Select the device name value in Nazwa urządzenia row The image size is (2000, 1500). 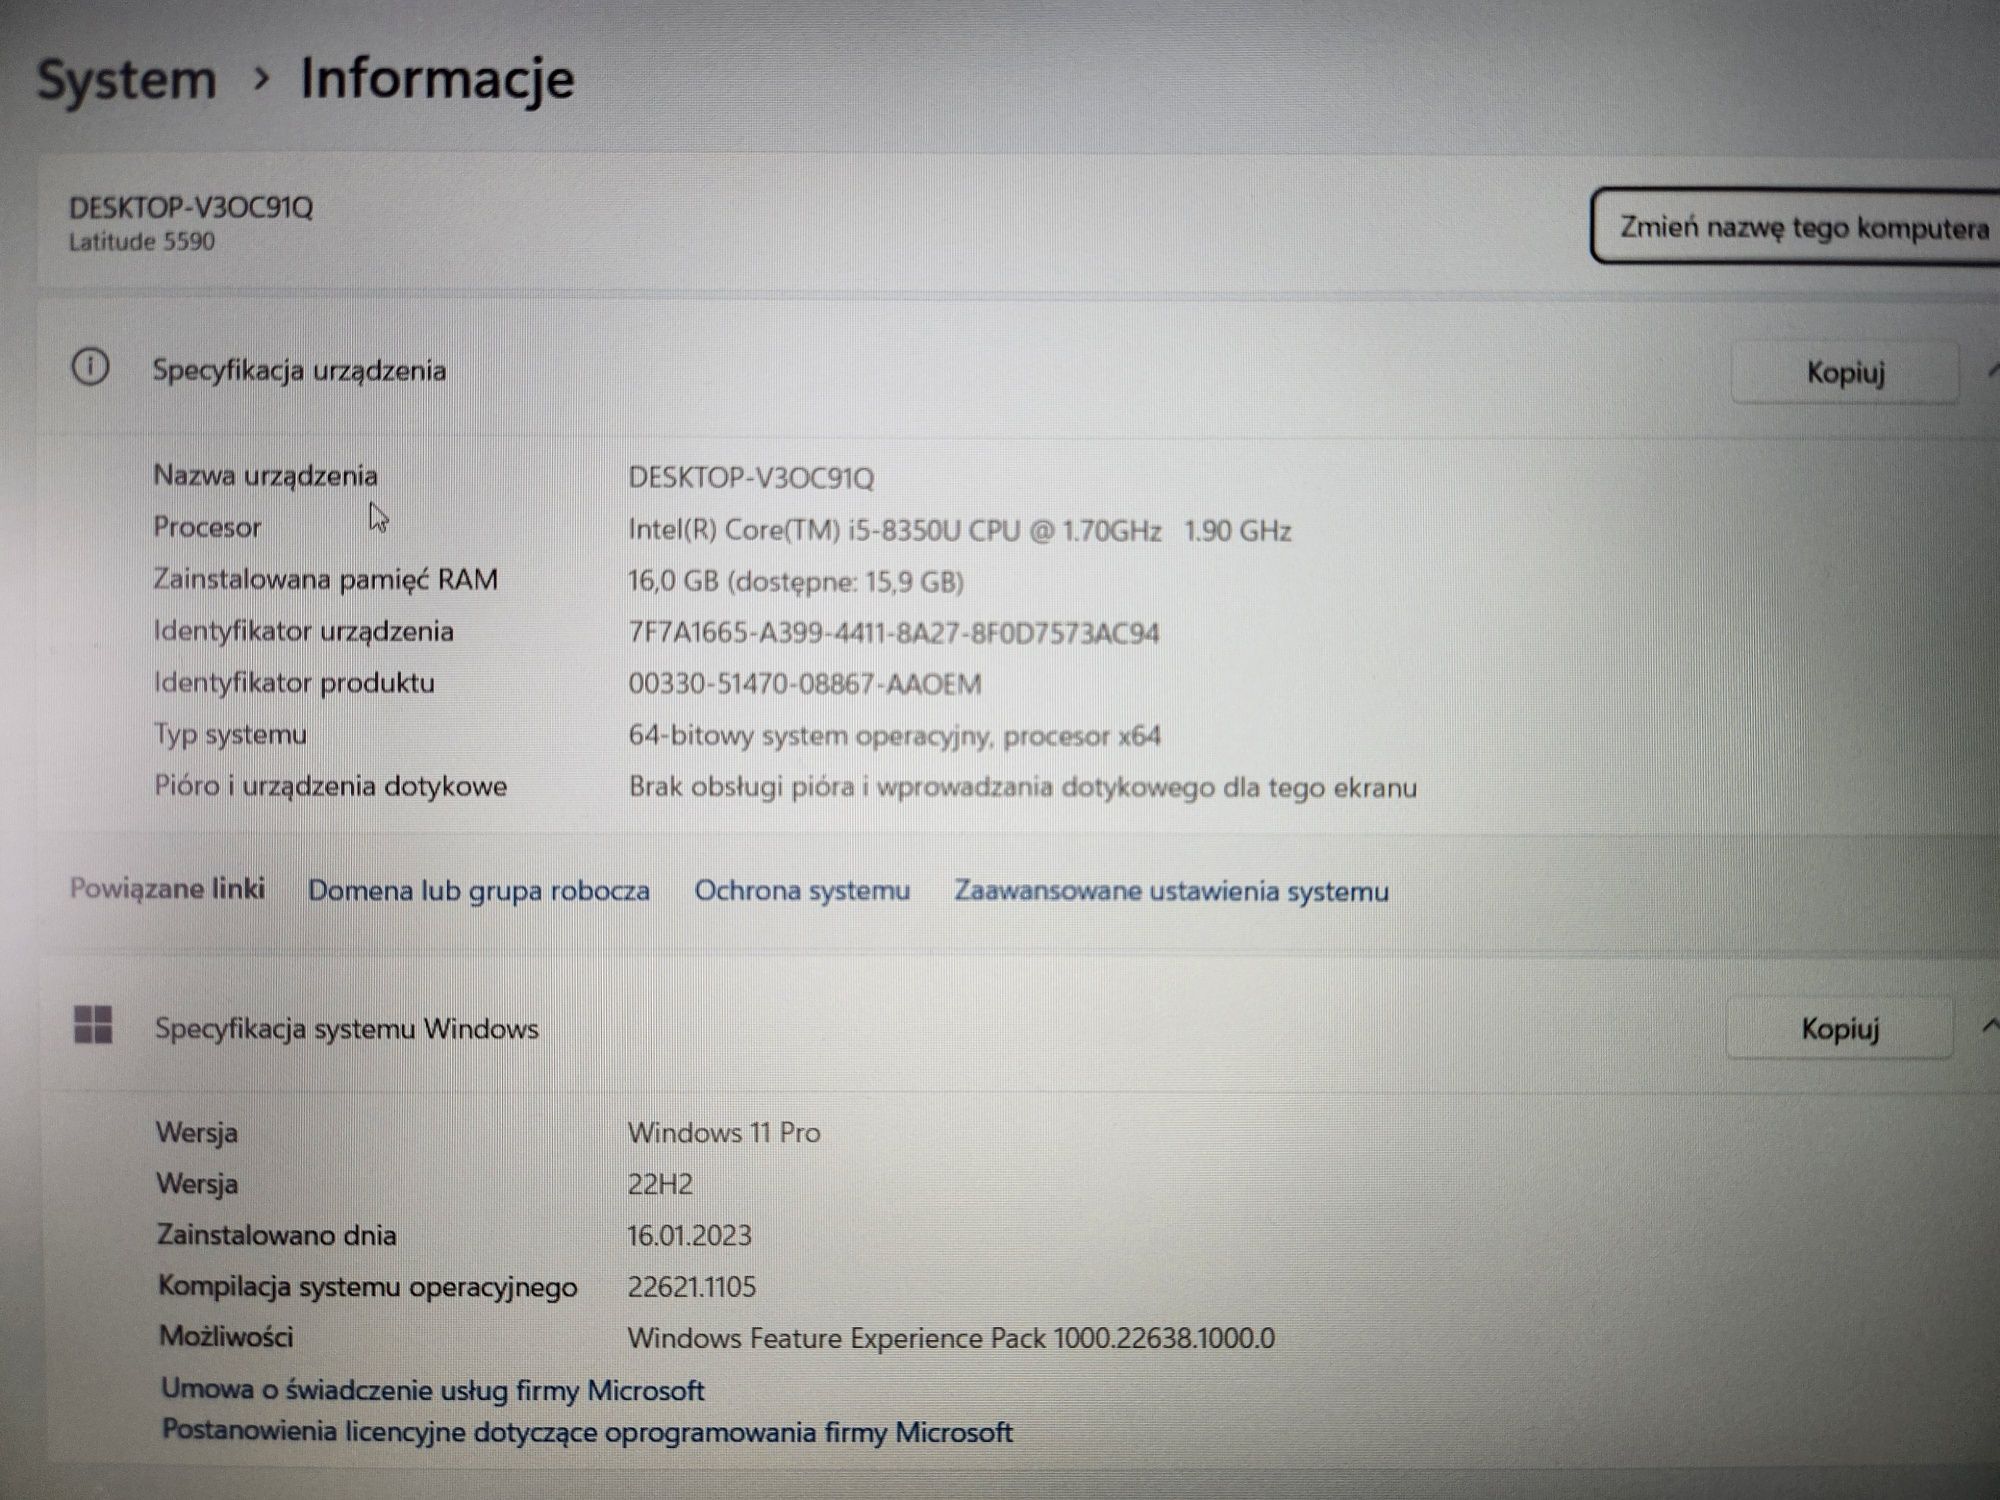tap(751, 478)
